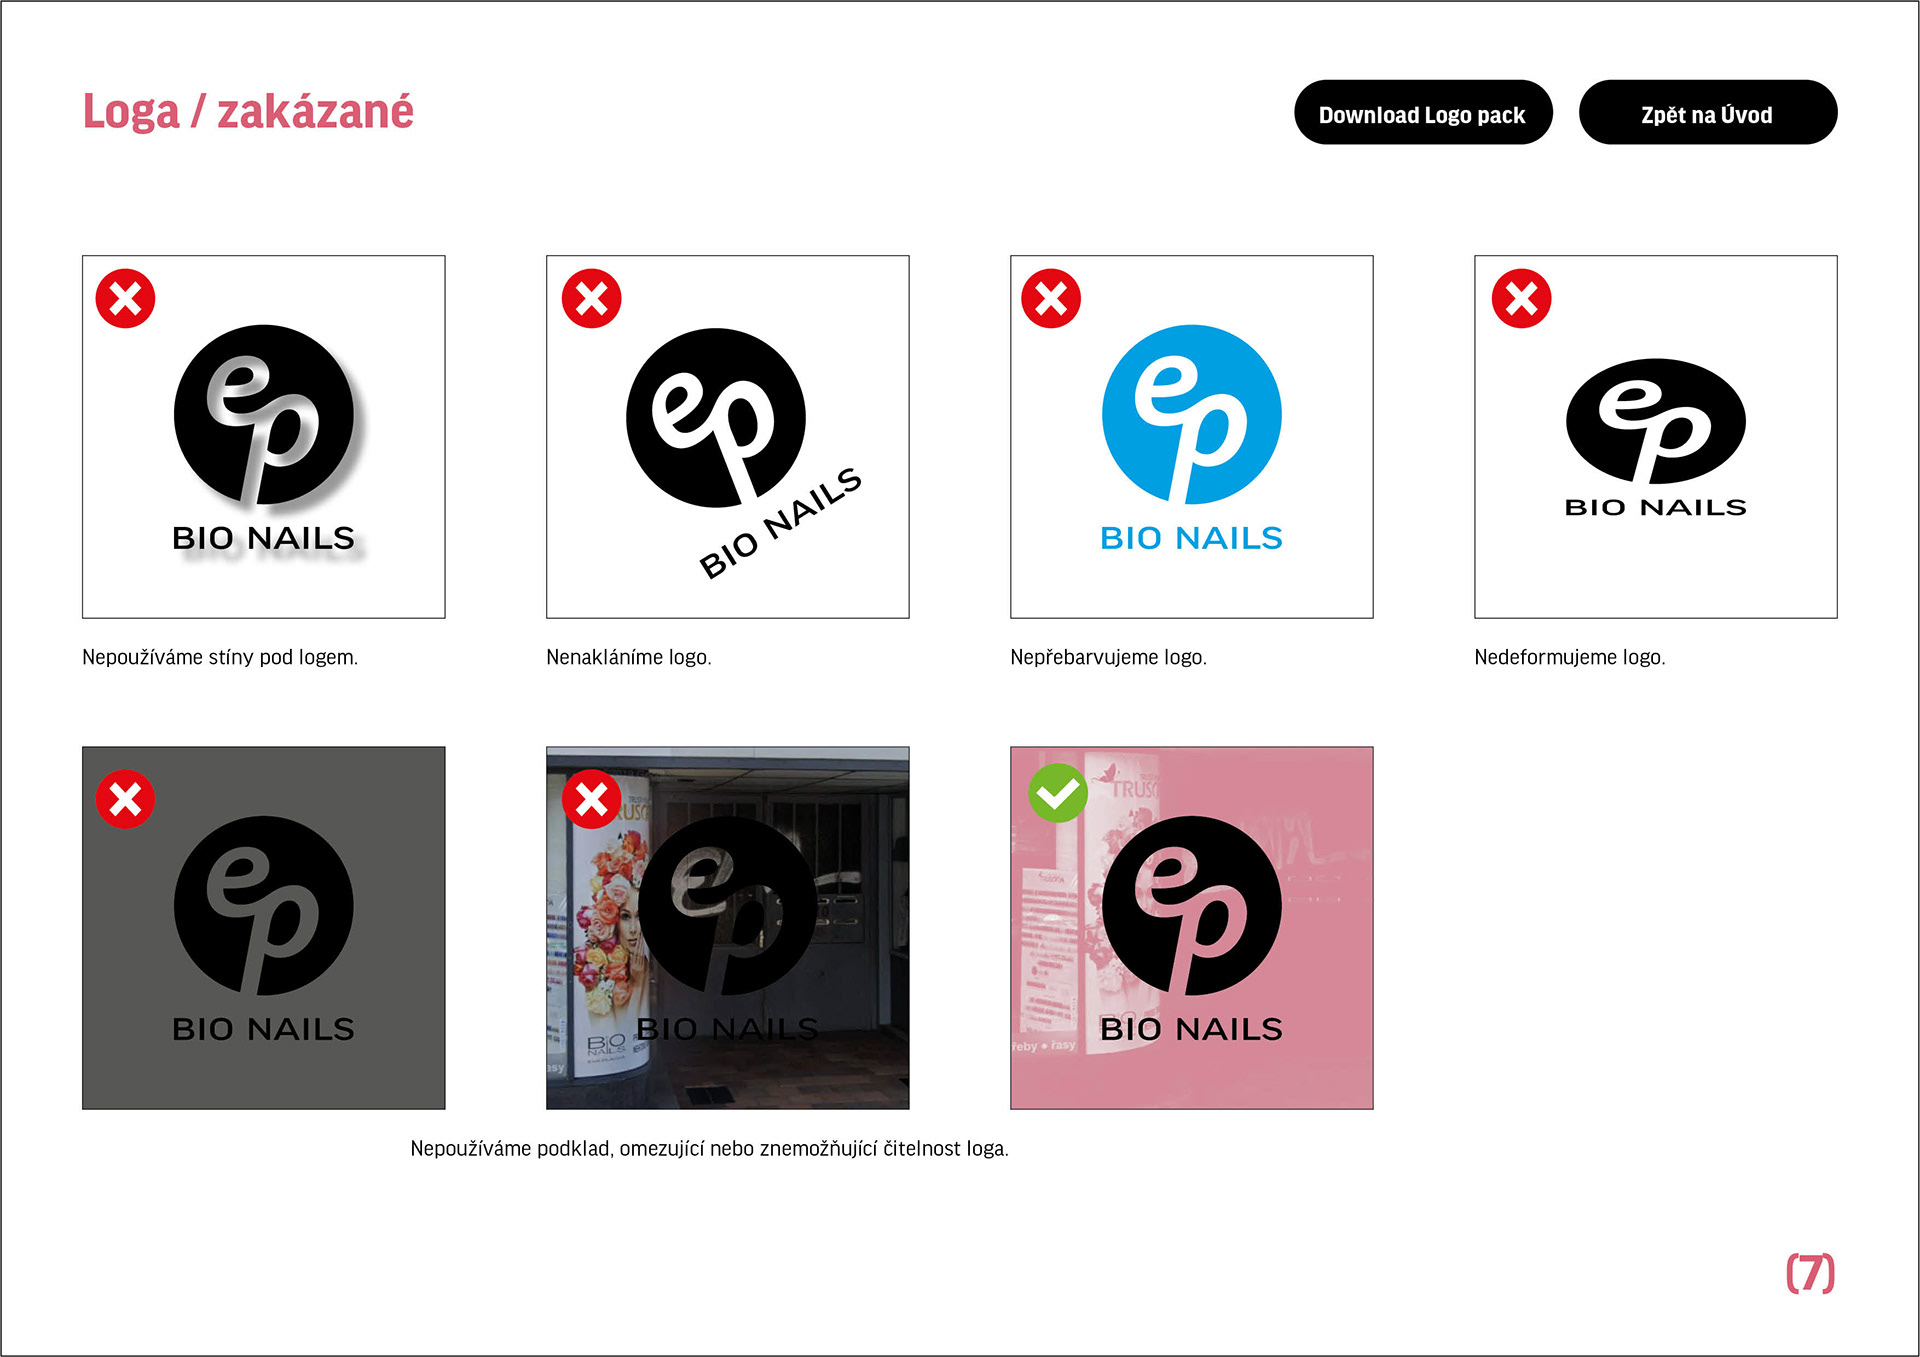Viewport: 1920px width, 1357px height.
Task: Click red X icon on shadowed logo
Action: point(125,298)
